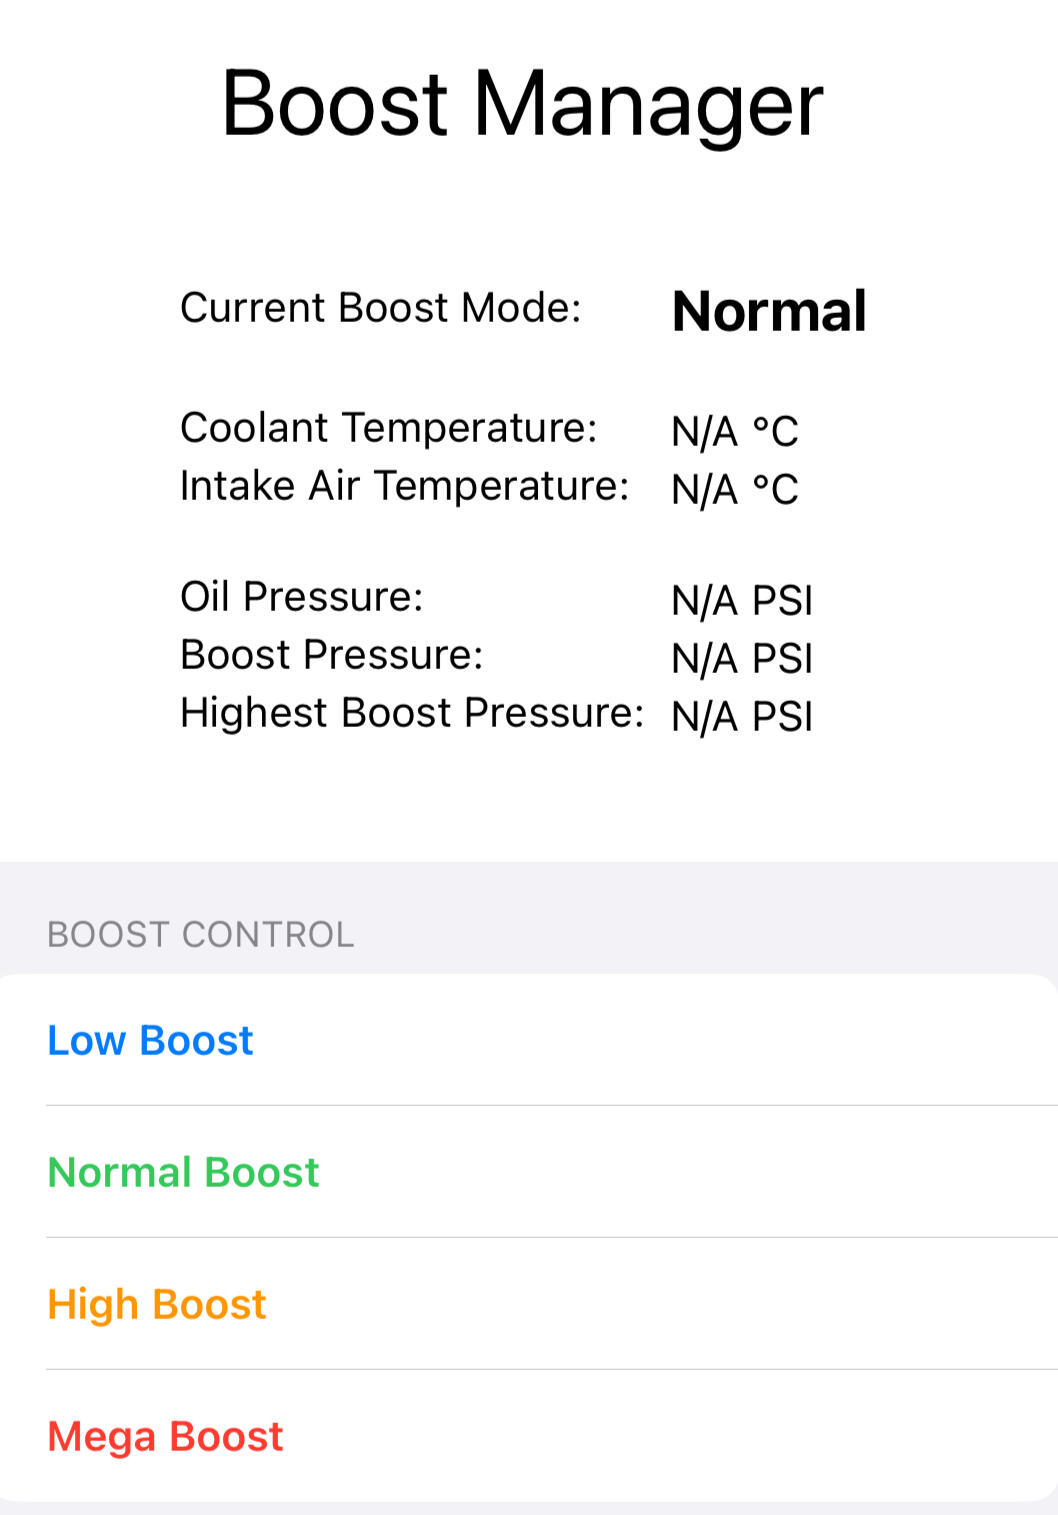Click the BOOST CONTROL section header

tap(200, 935)
